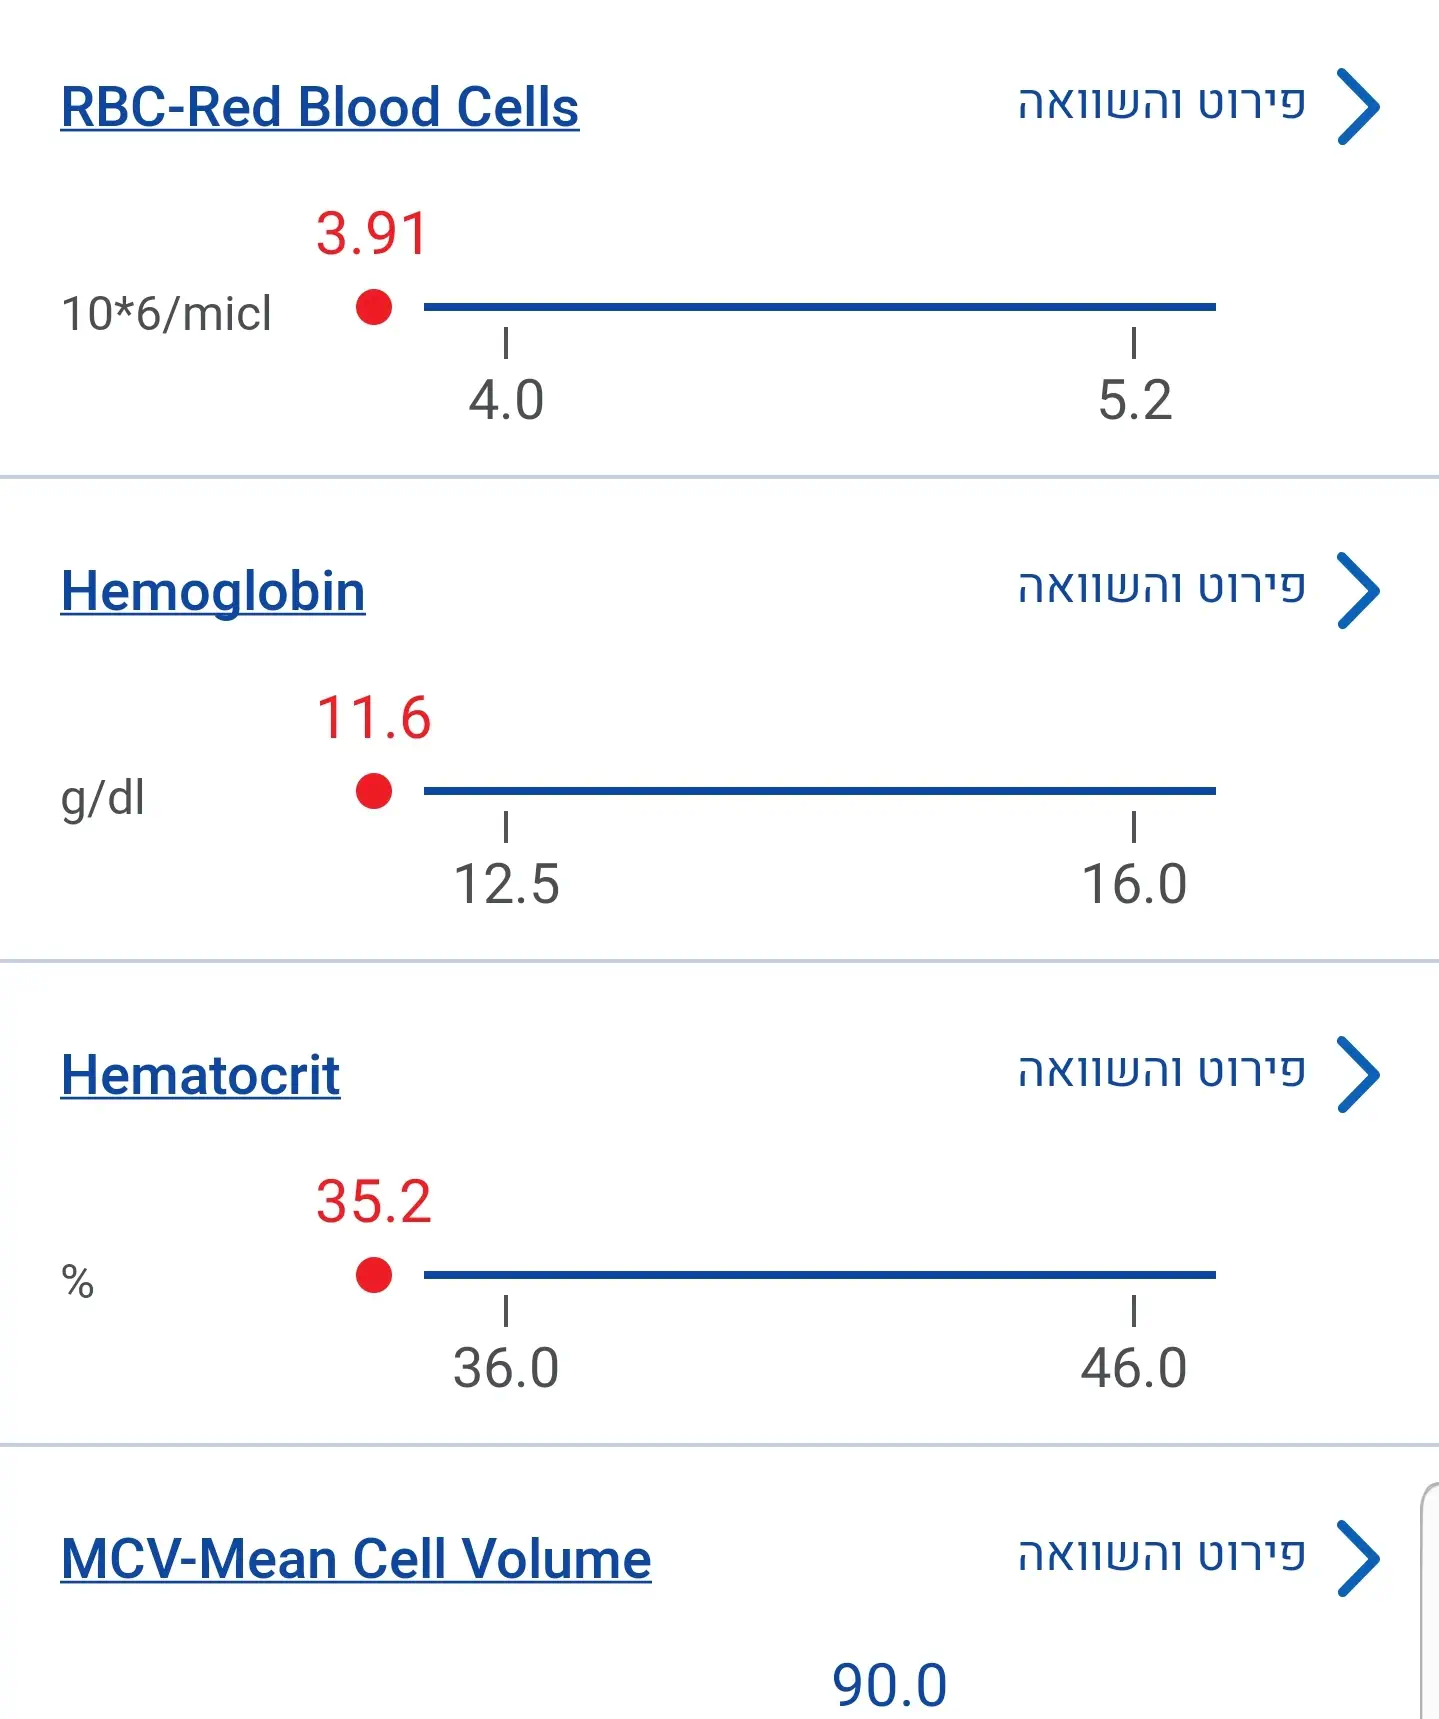This screenshot has width=1439, height=1719.
Task: Click the 90.0 MCV result value
Action: 889,1685
